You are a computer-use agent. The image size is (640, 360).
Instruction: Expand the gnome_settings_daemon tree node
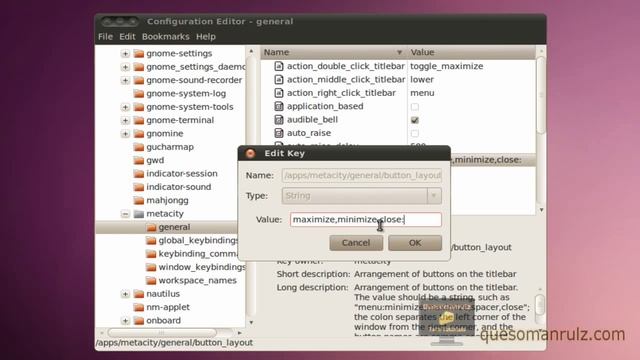click(x=125, y=67)
